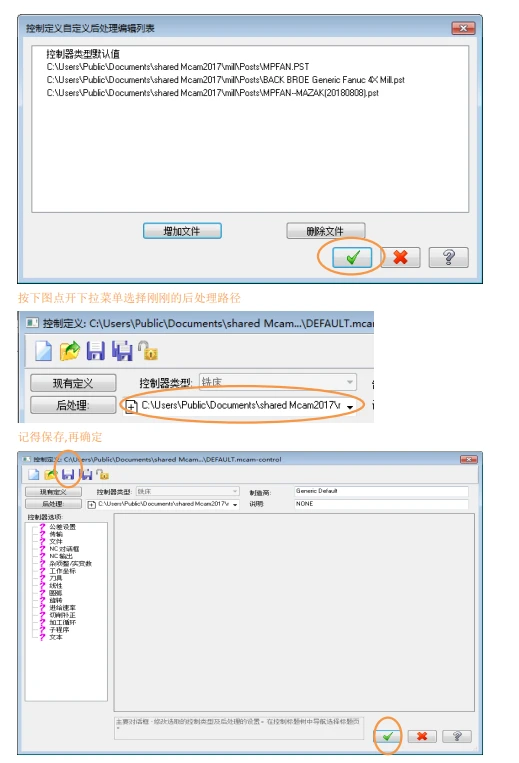
Task: Click the Generic Default manufacturer field
Action: click(x=381, y=491)
